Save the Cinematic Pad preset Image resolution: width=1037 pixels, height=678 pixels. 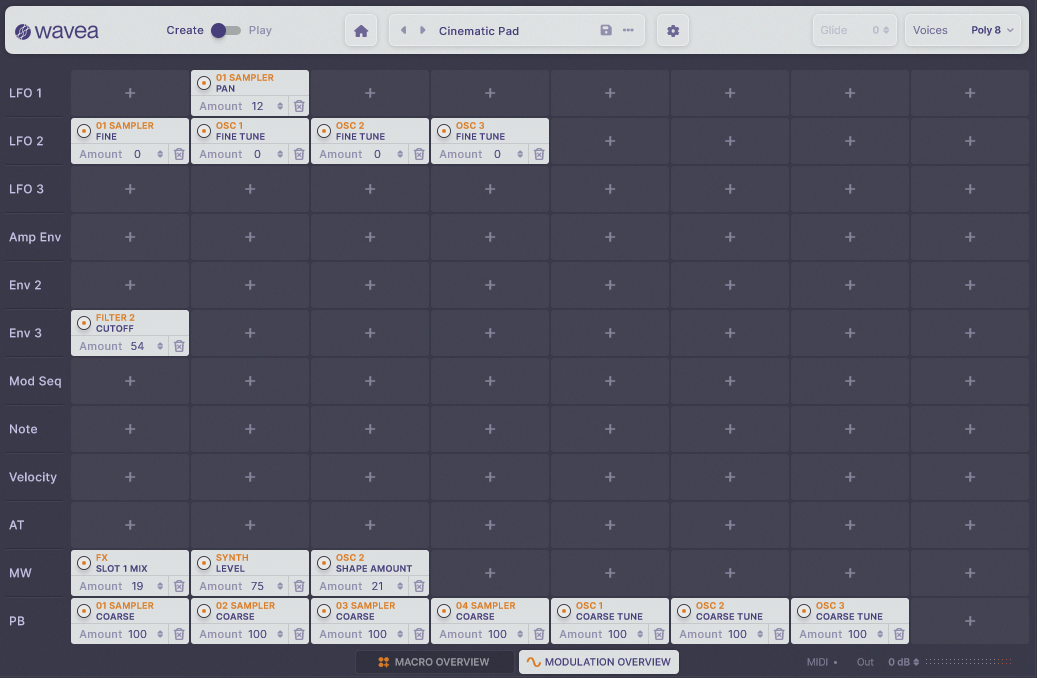click(606, 31)
